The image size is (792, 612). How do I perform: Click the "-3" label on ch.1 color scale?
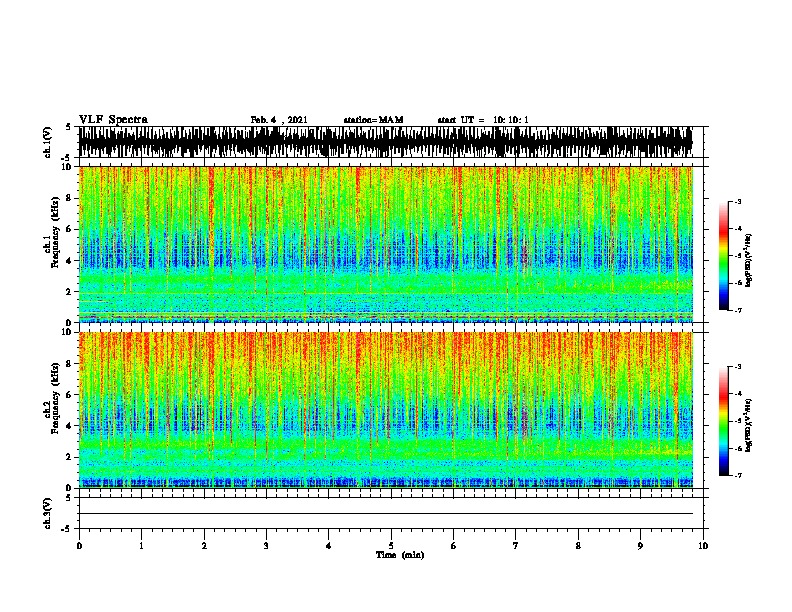tap(737, 202)
